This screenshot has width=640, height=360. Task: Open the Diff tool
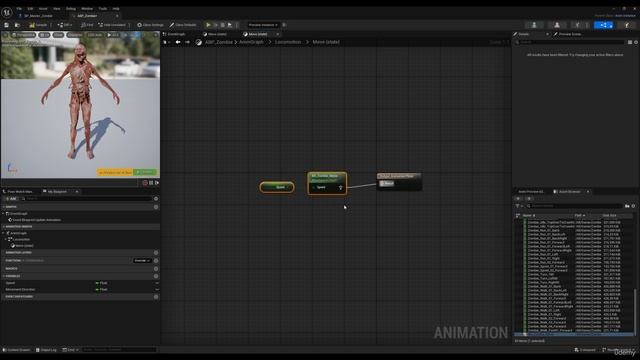pyautogui.click(x=64, y=25)
